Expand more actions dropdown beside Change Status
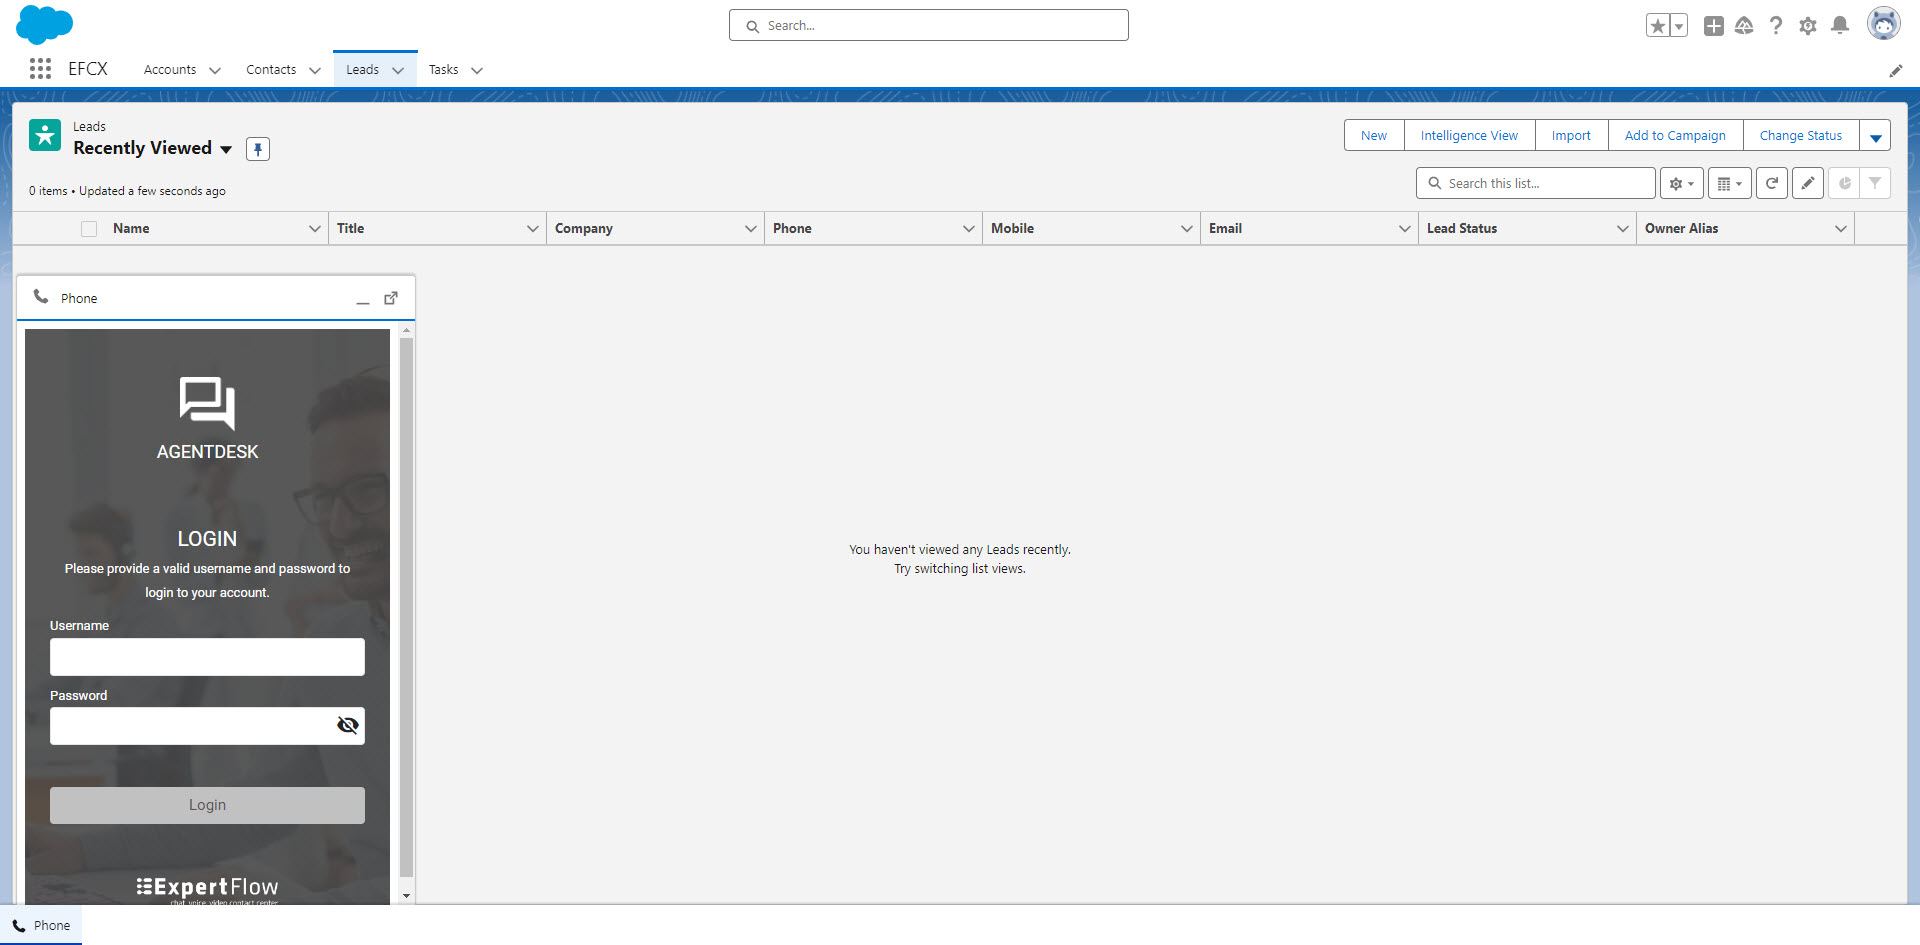 coord(1875,136)
